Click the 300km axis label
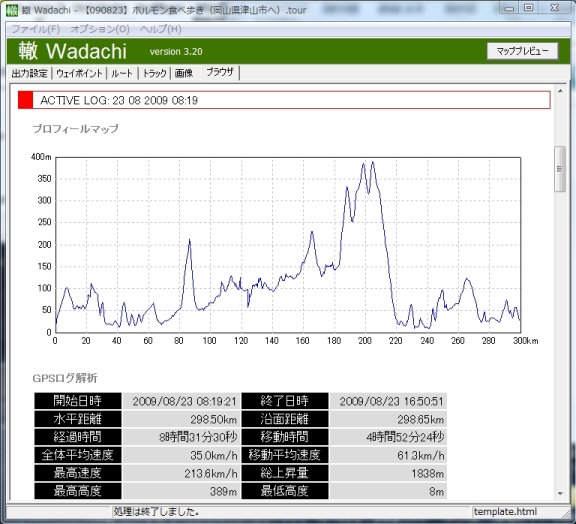 pyautogui.click(x=526, y=341)
